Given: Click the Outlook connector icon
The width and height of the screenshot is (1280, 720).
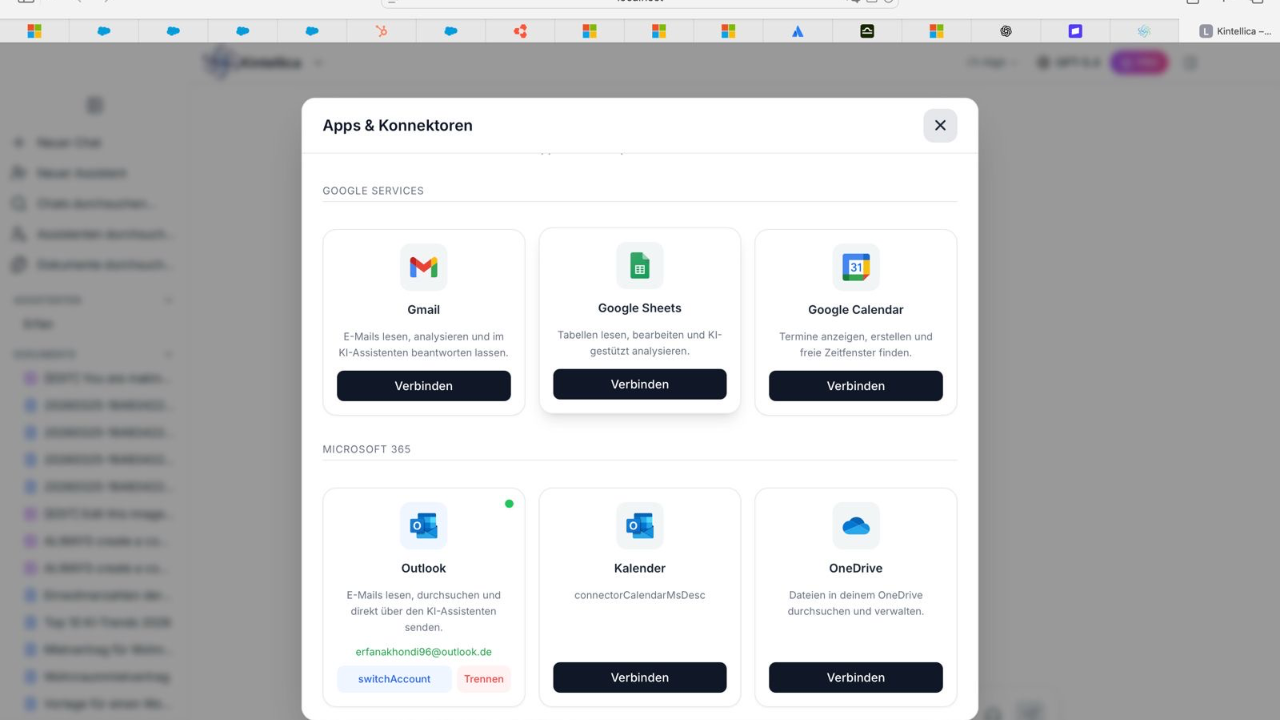Looking at the screenshot, I should [x=424, y=525].
